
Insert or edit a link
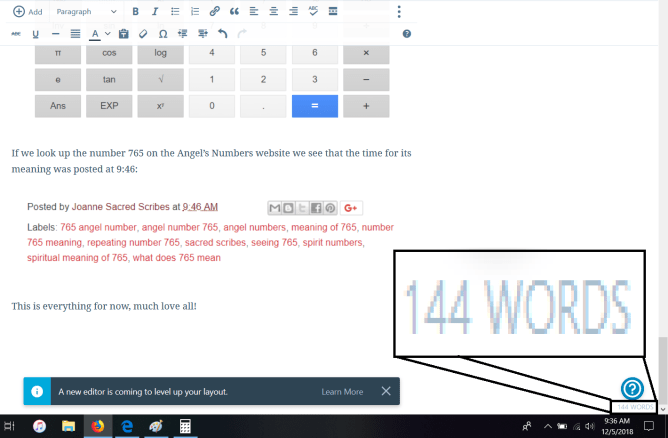click(214, 12)
